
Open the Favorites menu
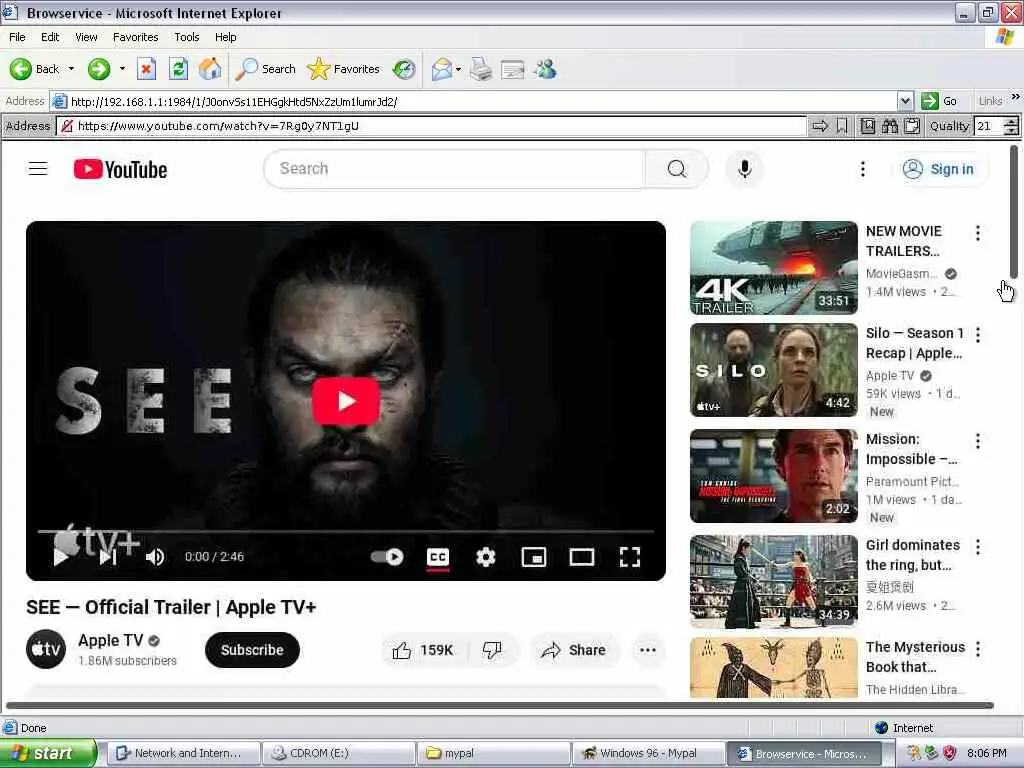[x=135, y=37]
